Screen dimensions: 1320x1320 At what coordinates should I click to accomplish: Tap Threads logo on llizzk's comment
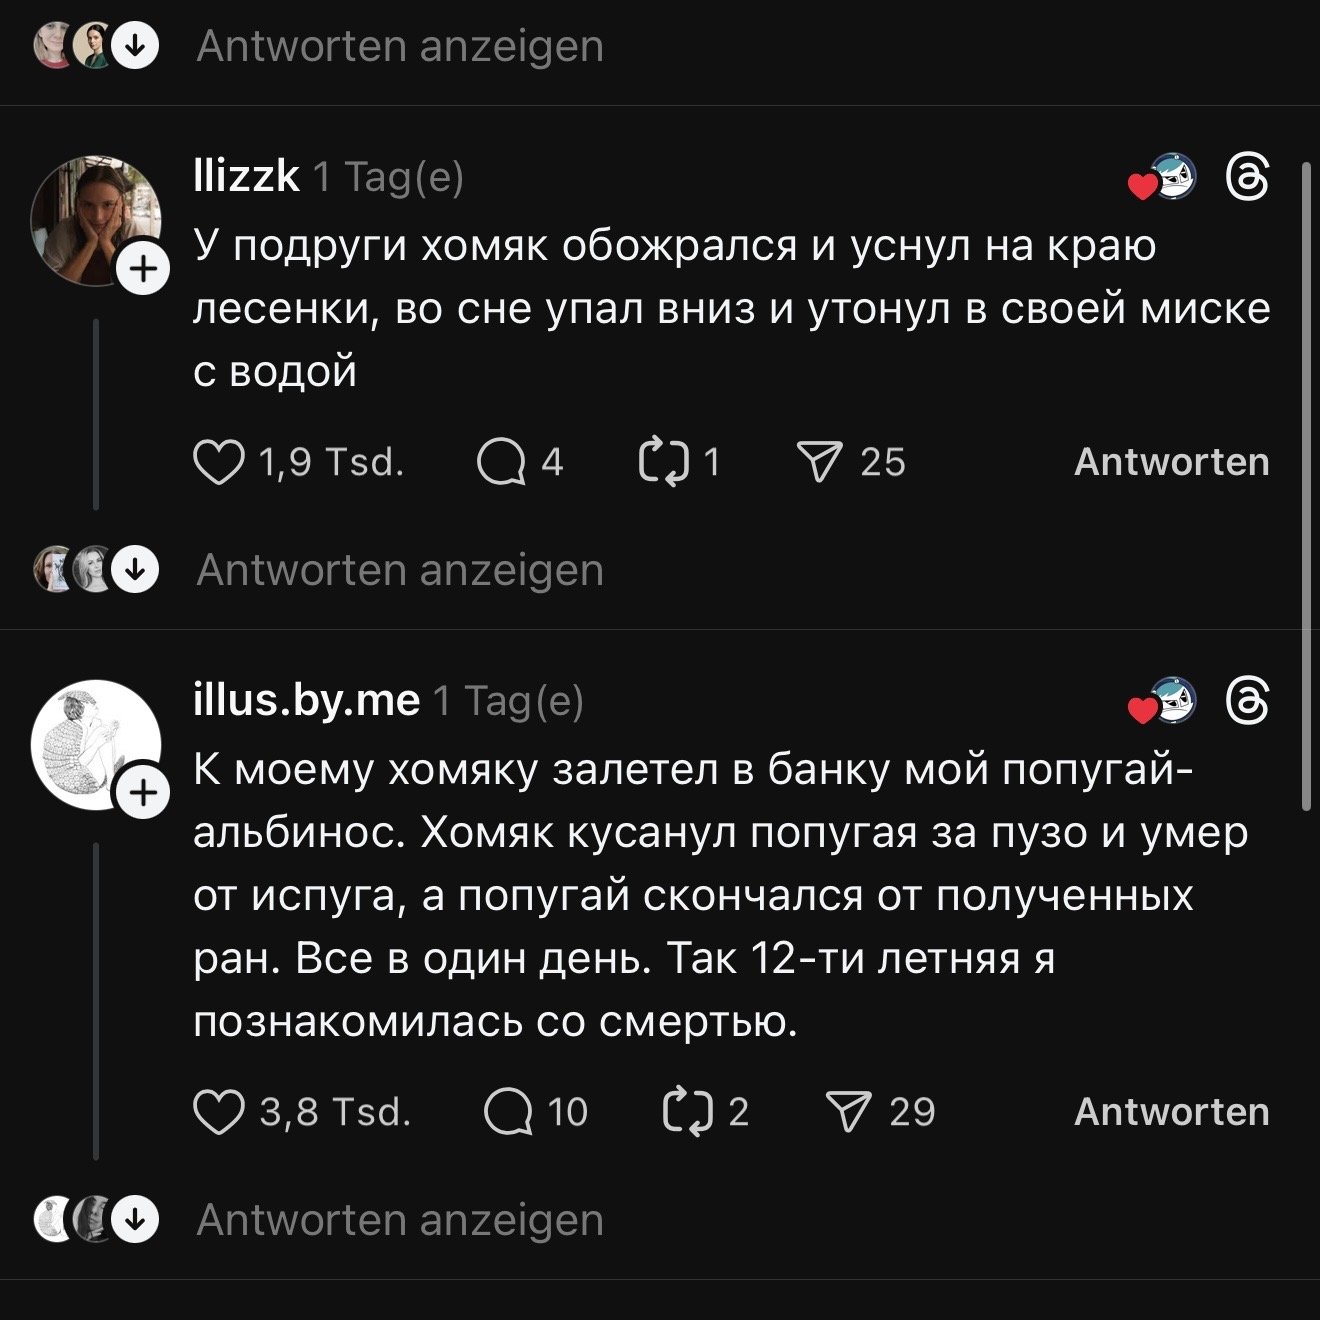1247,180
